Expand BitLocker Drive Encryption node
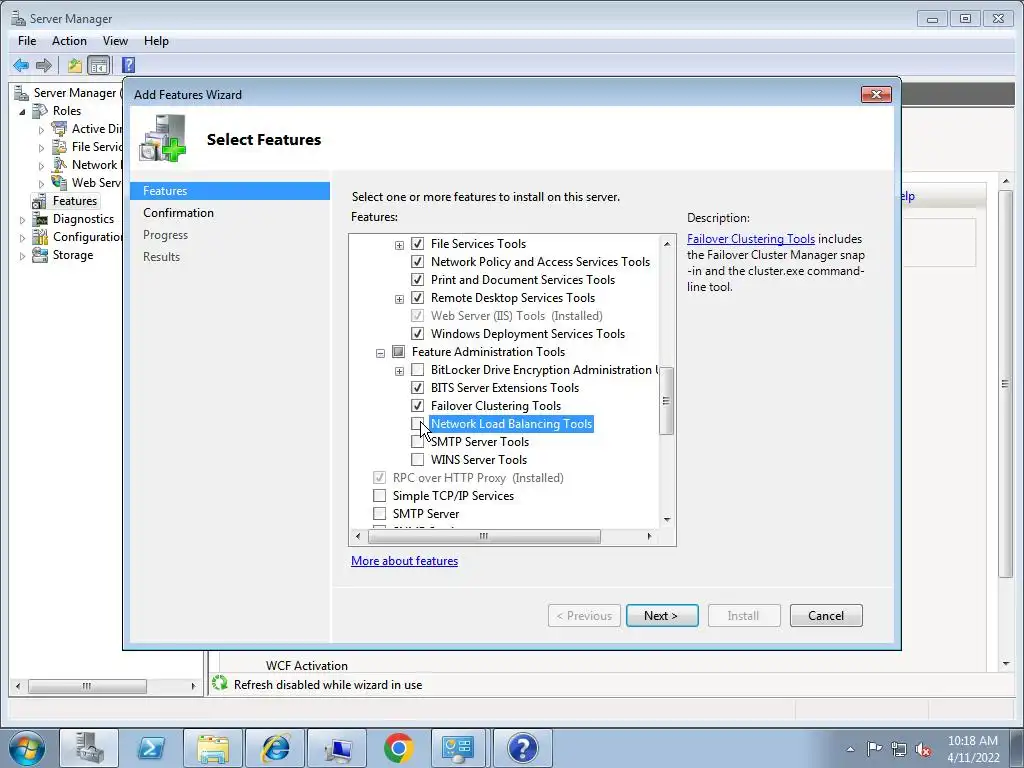The width and height of the screenshot is (1024, 768). (399, 371)
